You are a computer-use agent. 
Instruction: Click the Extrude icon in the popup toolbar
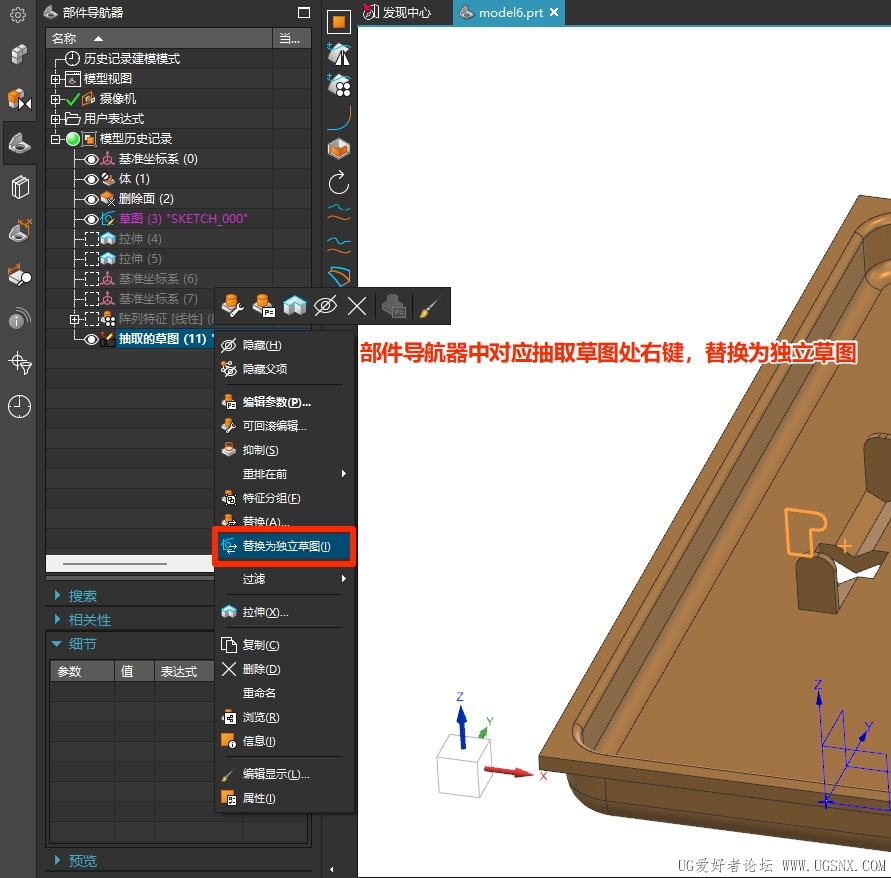point(295,306)
